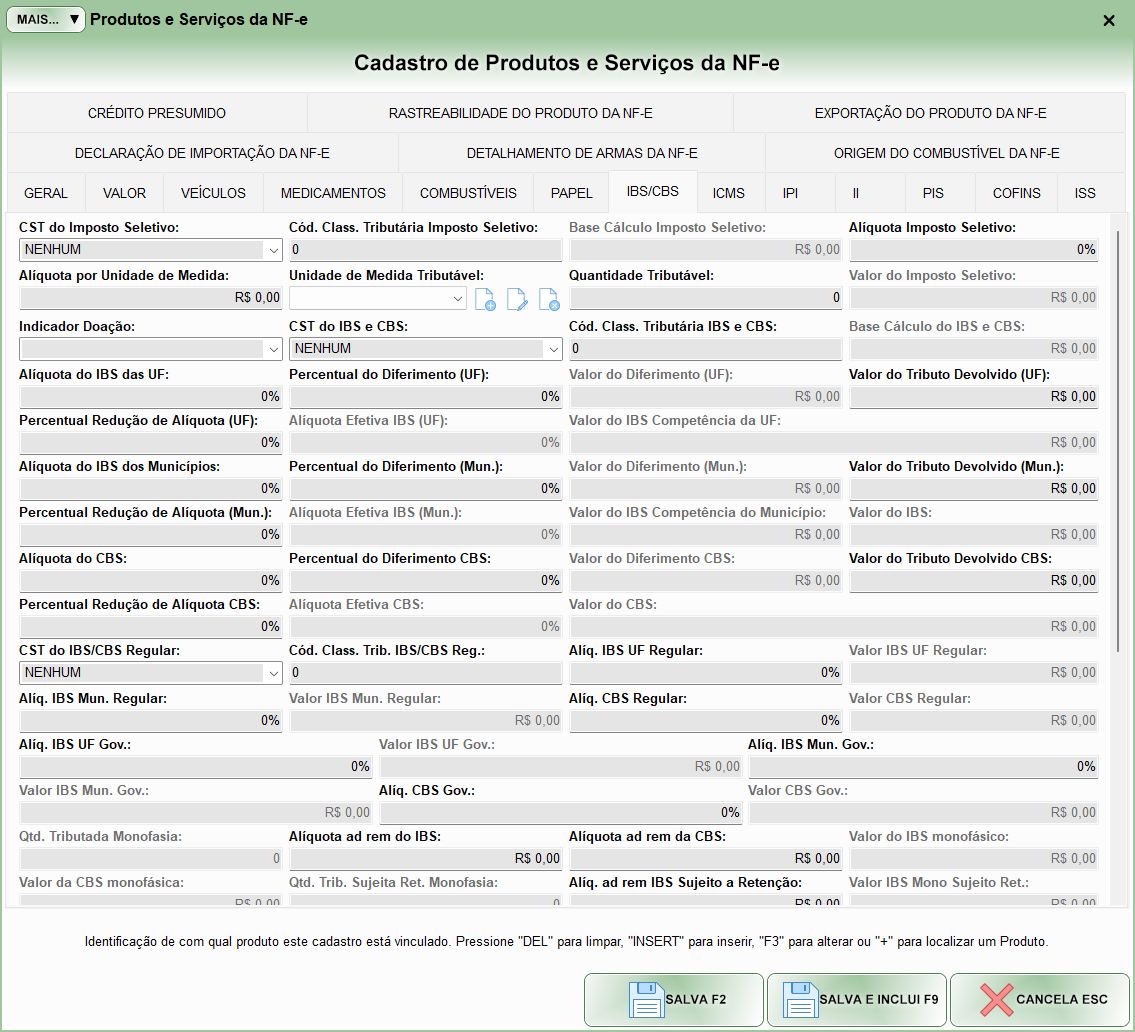Select the DETALHAMENTO DE ARMAS DA NF-E tab
Viewport: 1135px width, 1032px height.
click(582, 153)
